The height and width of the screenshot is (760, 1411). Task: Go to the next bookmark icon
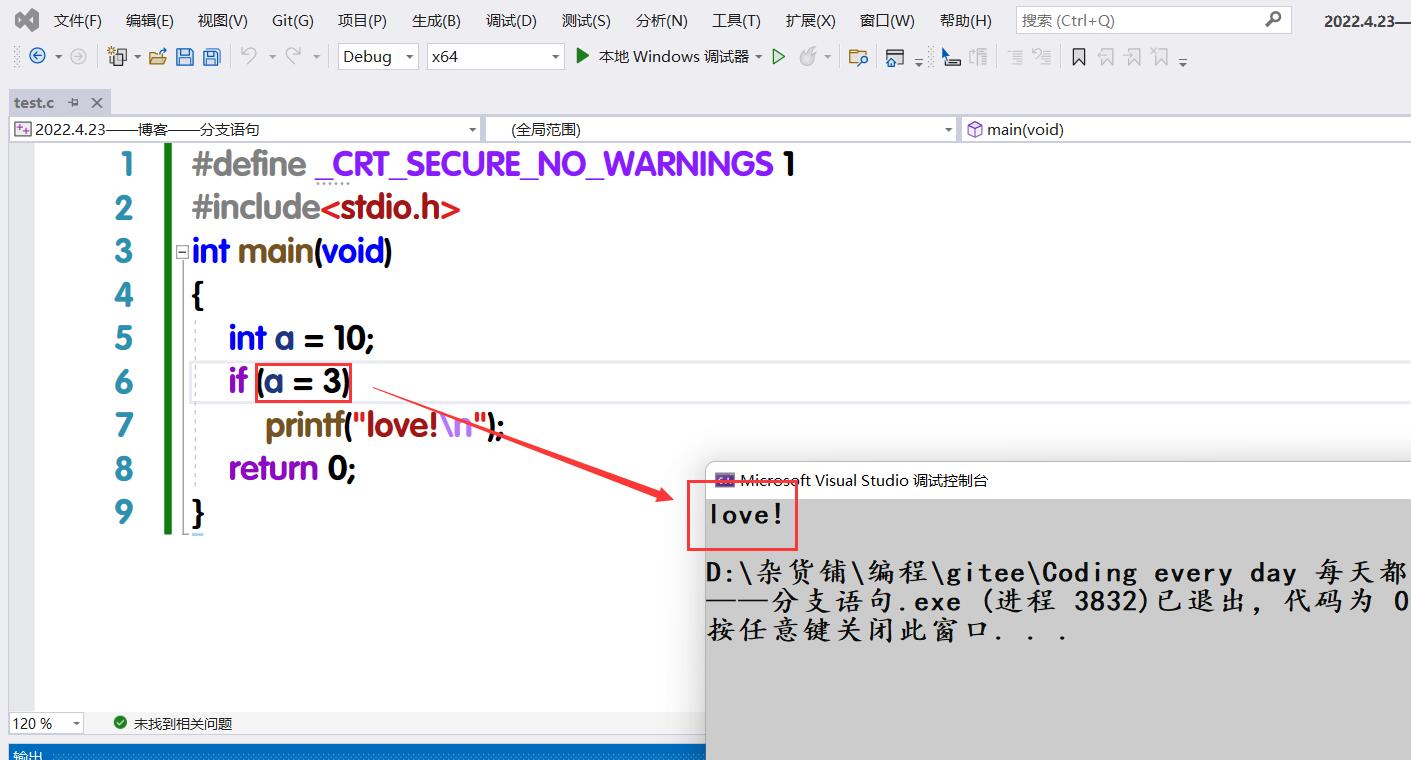tap(1132, 57)
